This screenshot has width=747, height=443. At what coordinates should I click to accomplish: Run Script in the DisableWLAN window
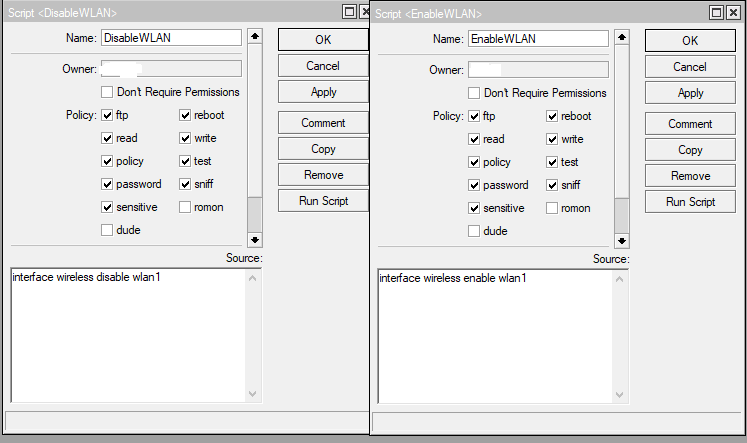[323, 201]
